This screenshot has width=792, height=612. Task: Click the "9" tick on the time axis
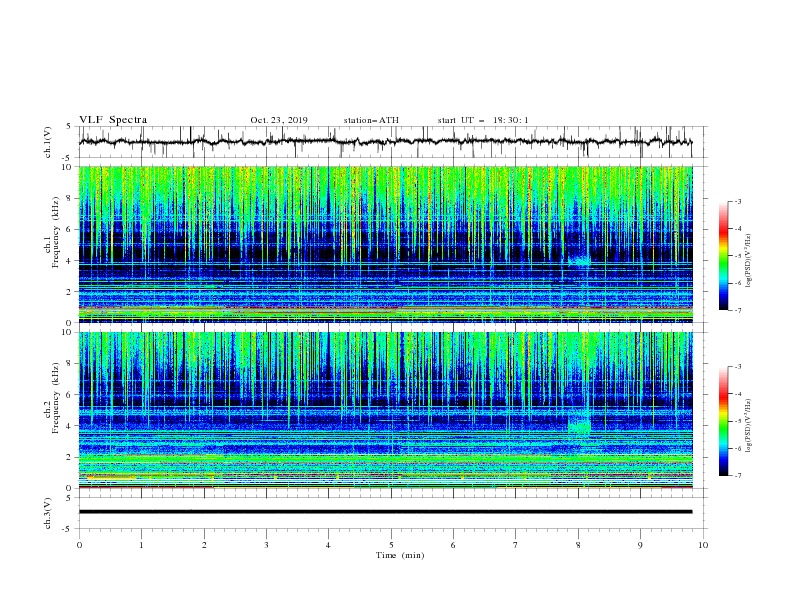click(x=640, y=545)
